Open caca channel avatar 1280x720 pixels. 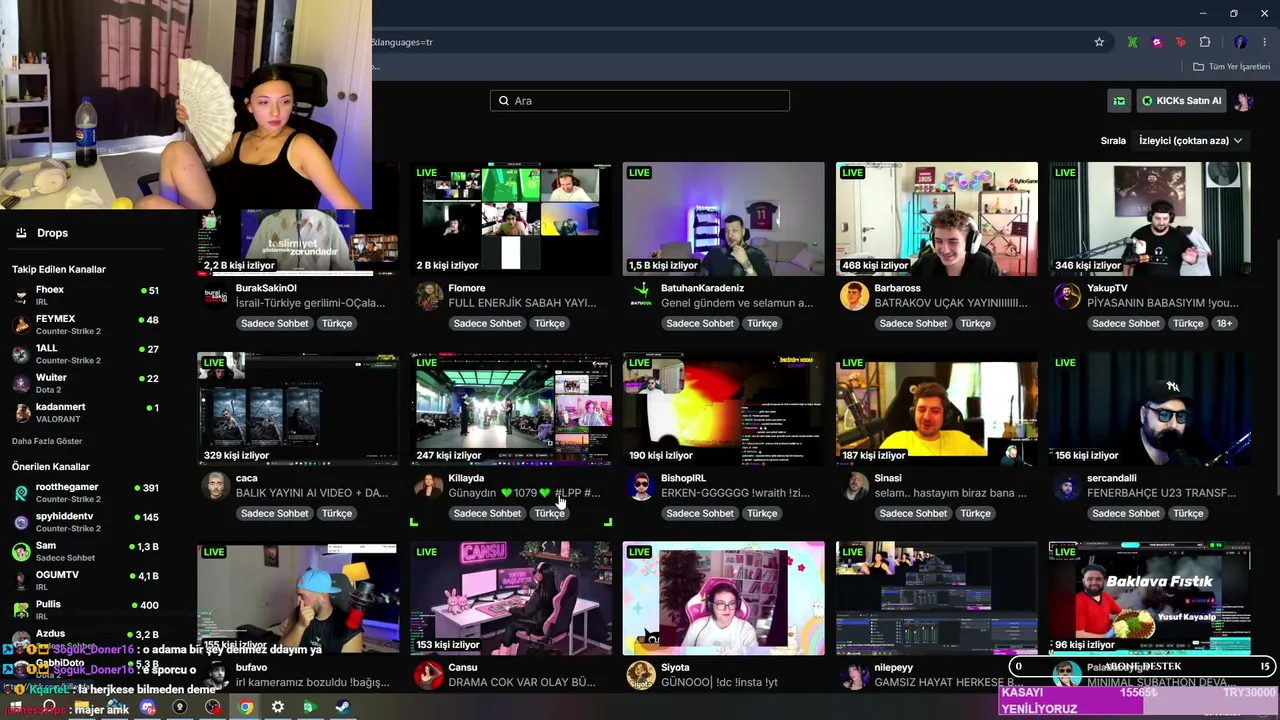[215, 486]
